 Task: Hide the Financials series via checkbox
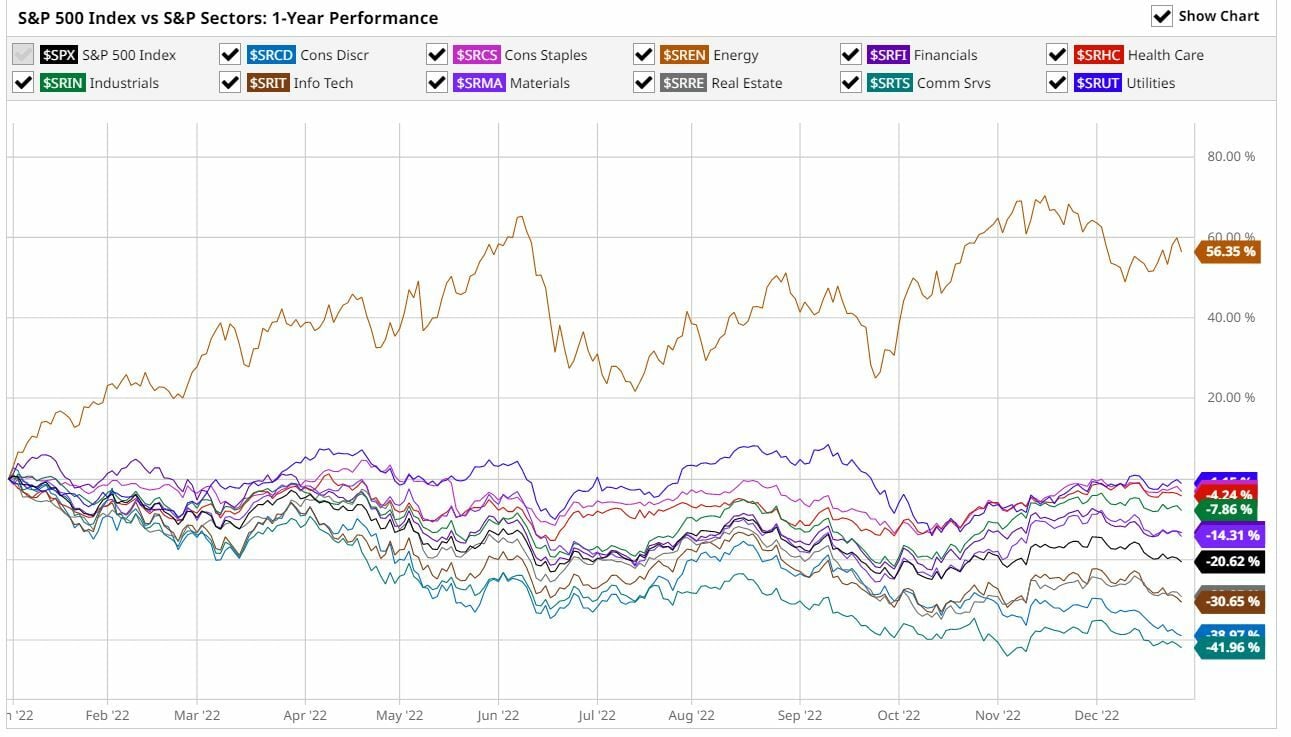coord(851,55)
